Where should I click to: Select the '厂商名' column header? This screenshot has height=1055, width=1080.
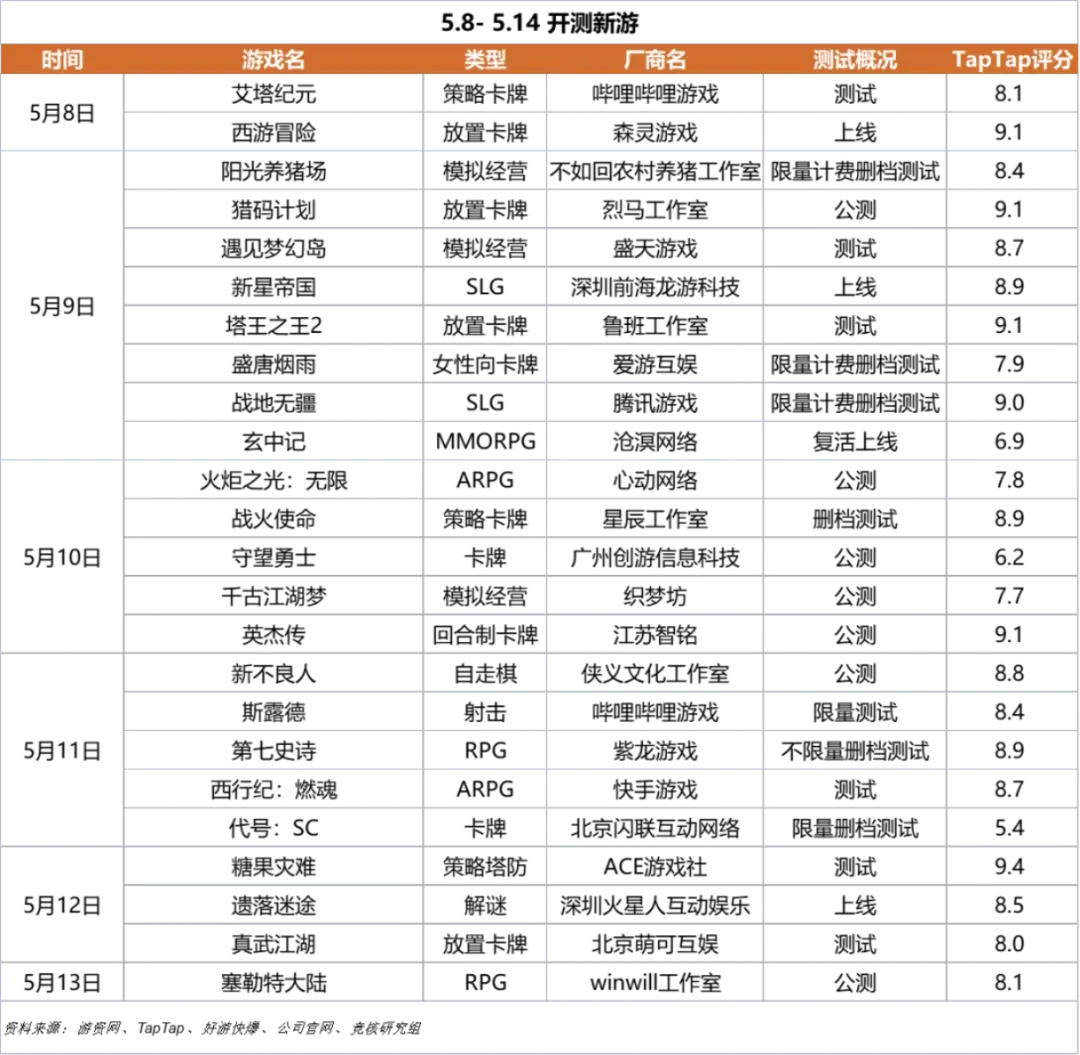(x=655, y=59)
